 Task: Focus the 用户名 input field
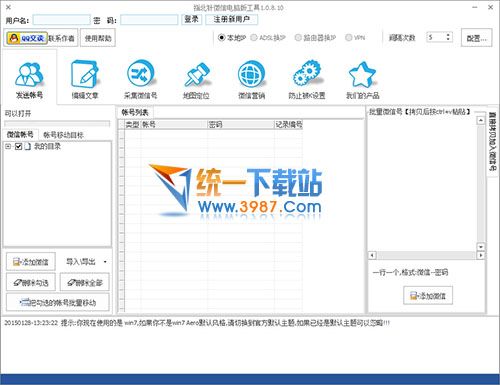(x=62, y=20)
